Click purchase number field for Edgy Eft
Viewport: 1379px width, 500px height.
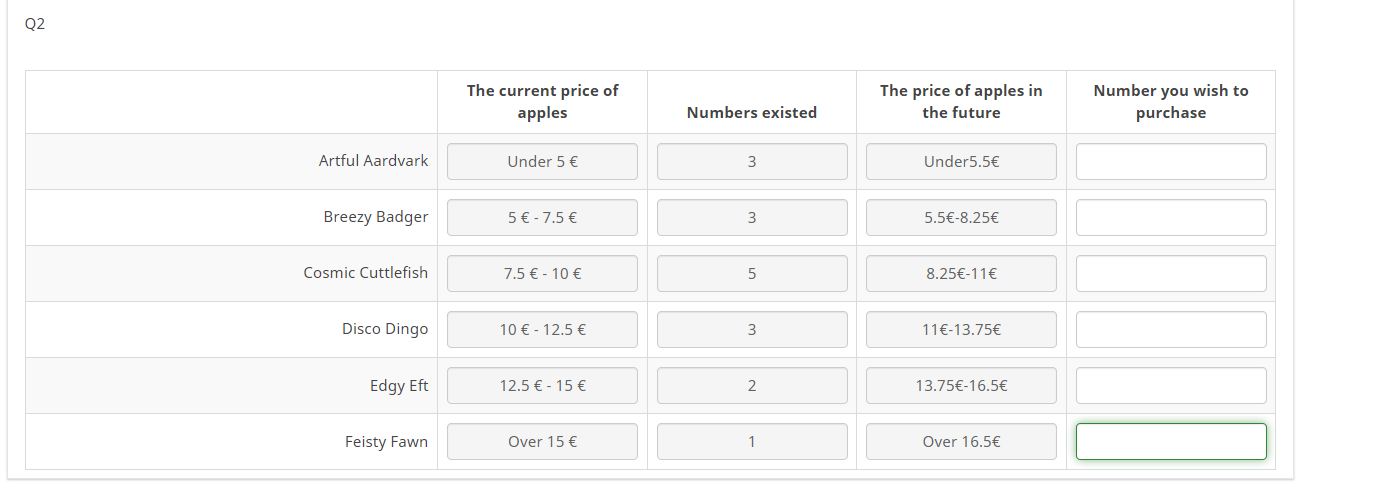(x=1171, y=386)
